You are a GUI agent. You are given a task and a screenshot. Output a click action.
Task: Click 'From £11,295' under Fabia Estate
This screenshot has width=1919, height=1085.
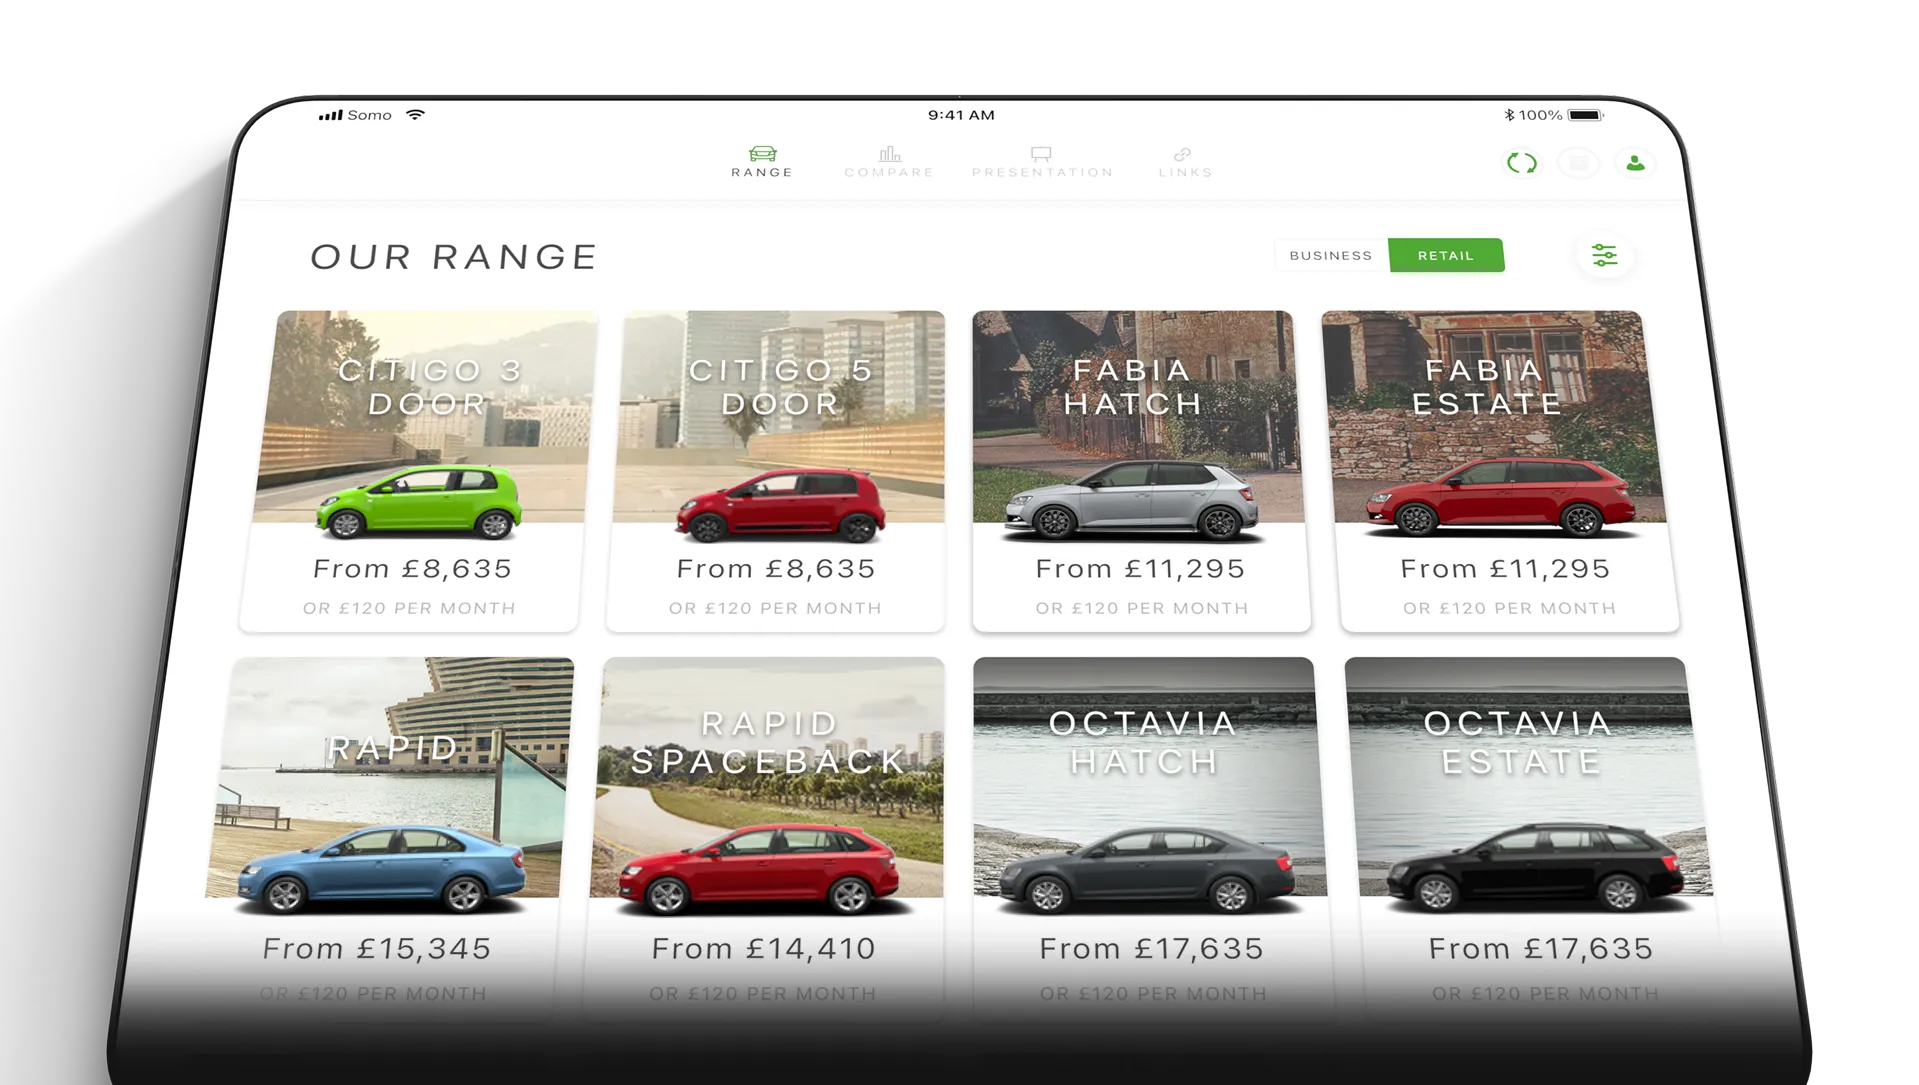(x=1505, y=569)
